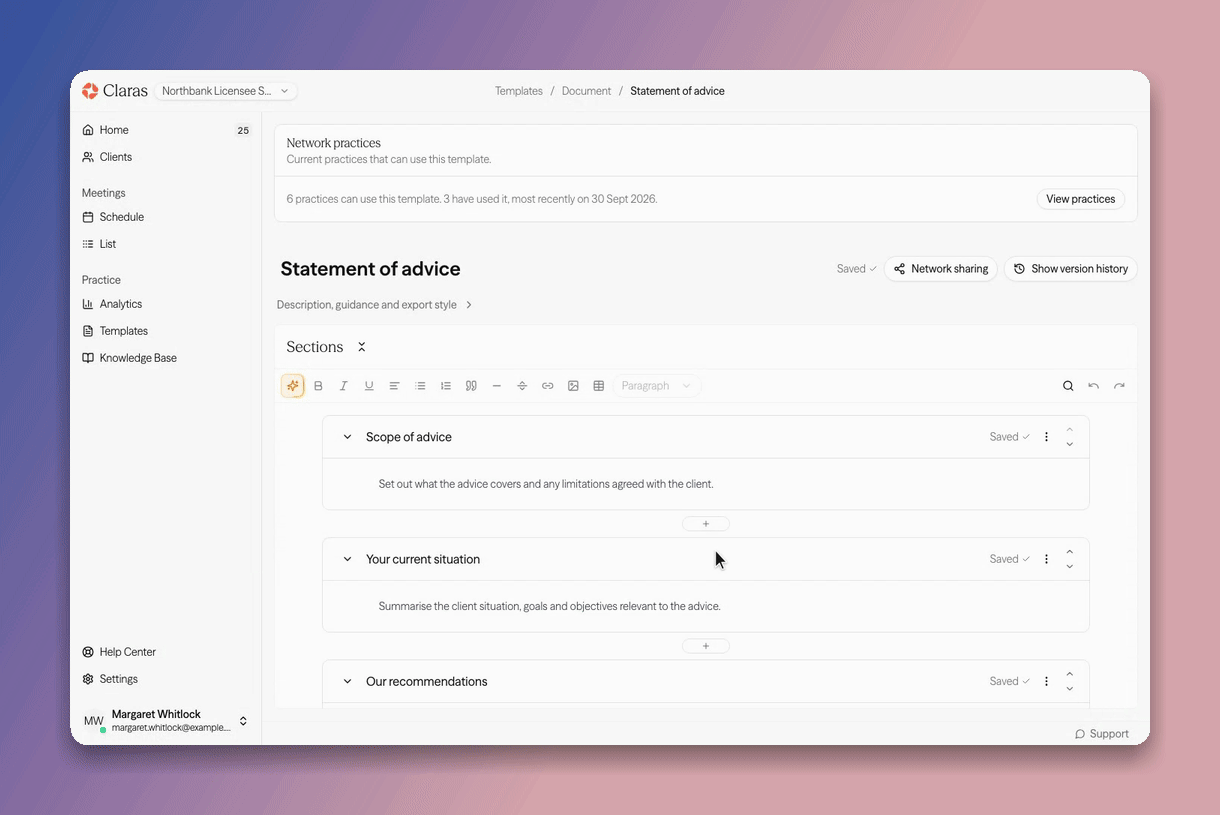Image resolution: width=1220 pixels, height=815 pixels.
Task: Click the AI sparkle button in the editor toolbar
Action: pos(293,386)
